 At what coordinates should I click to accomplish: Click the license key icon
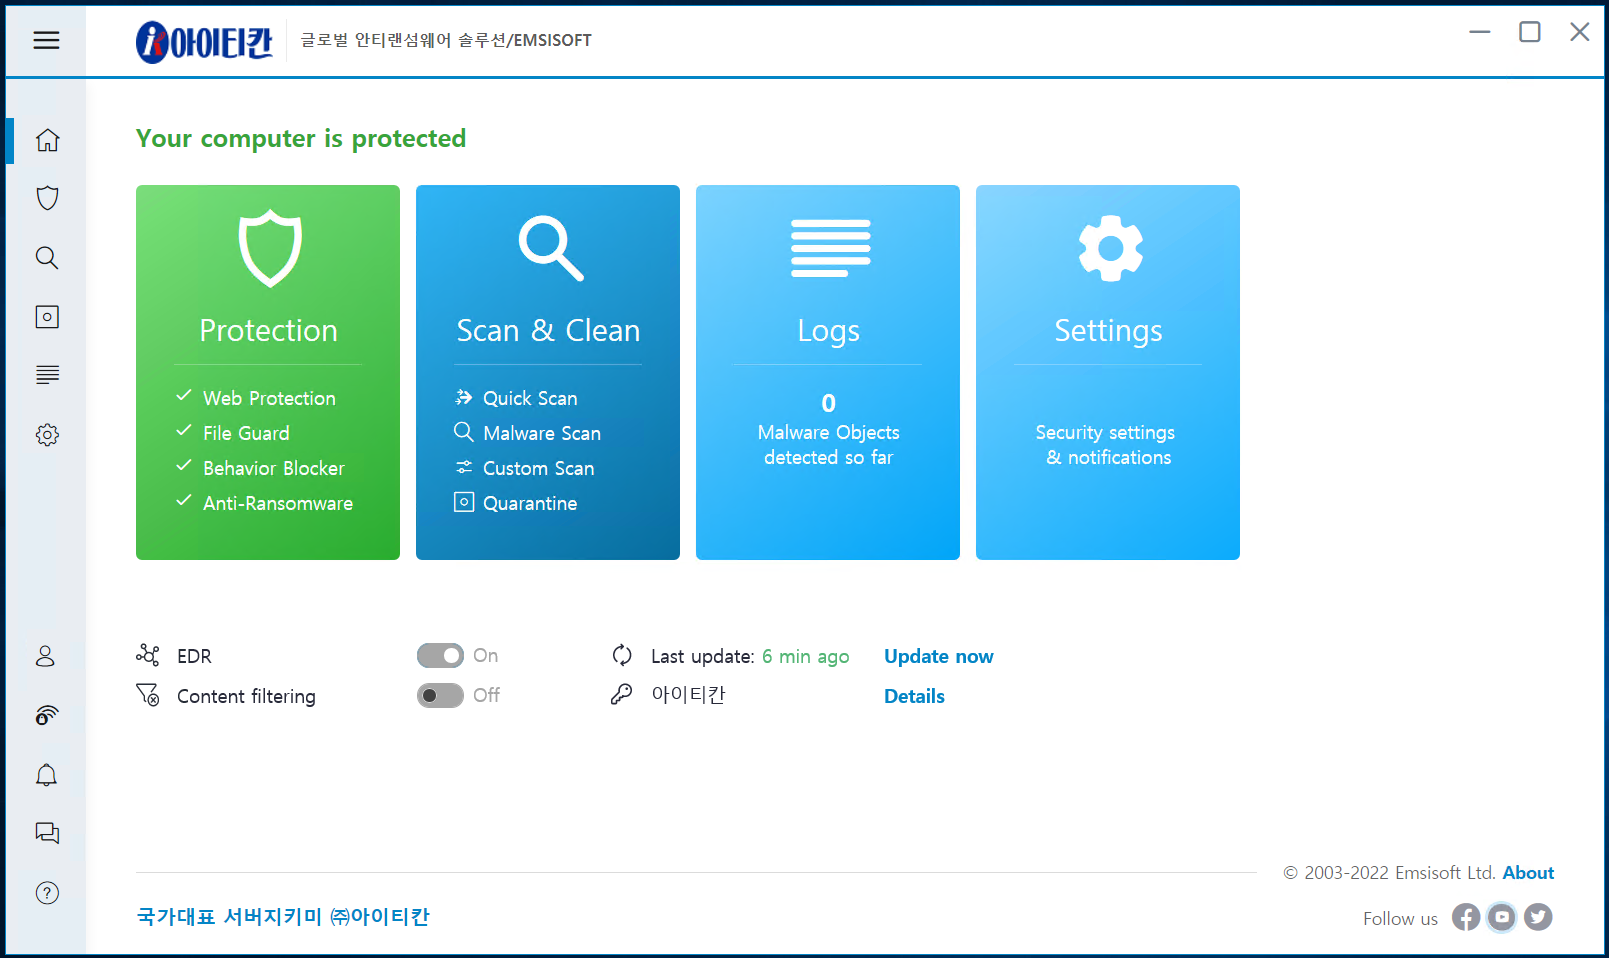pos(622,694)
